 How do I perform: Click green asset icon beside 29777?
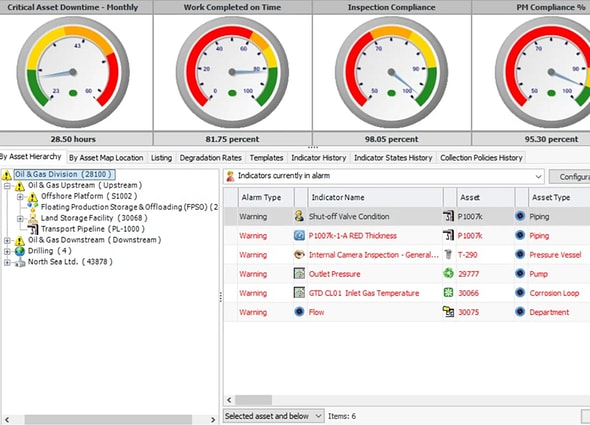click(x=448, y=273)
